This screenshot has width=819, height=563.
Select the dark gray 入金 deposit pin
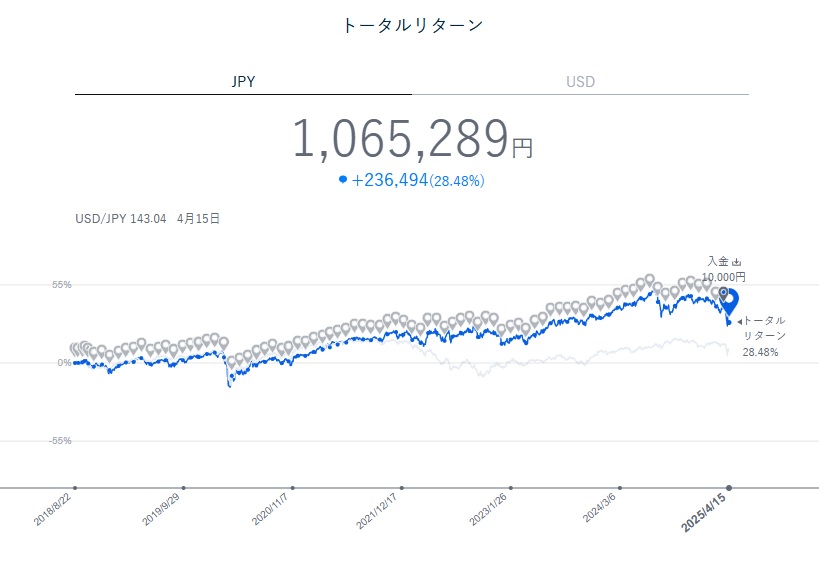click(x=724, y=294)
